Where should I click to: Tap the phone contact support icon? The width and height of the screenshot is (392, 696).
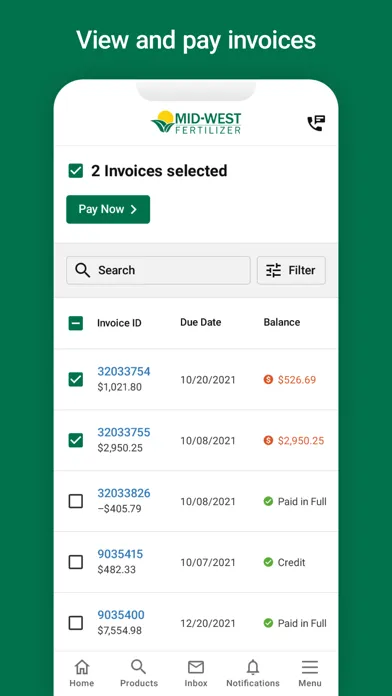[x=317, y=123]
